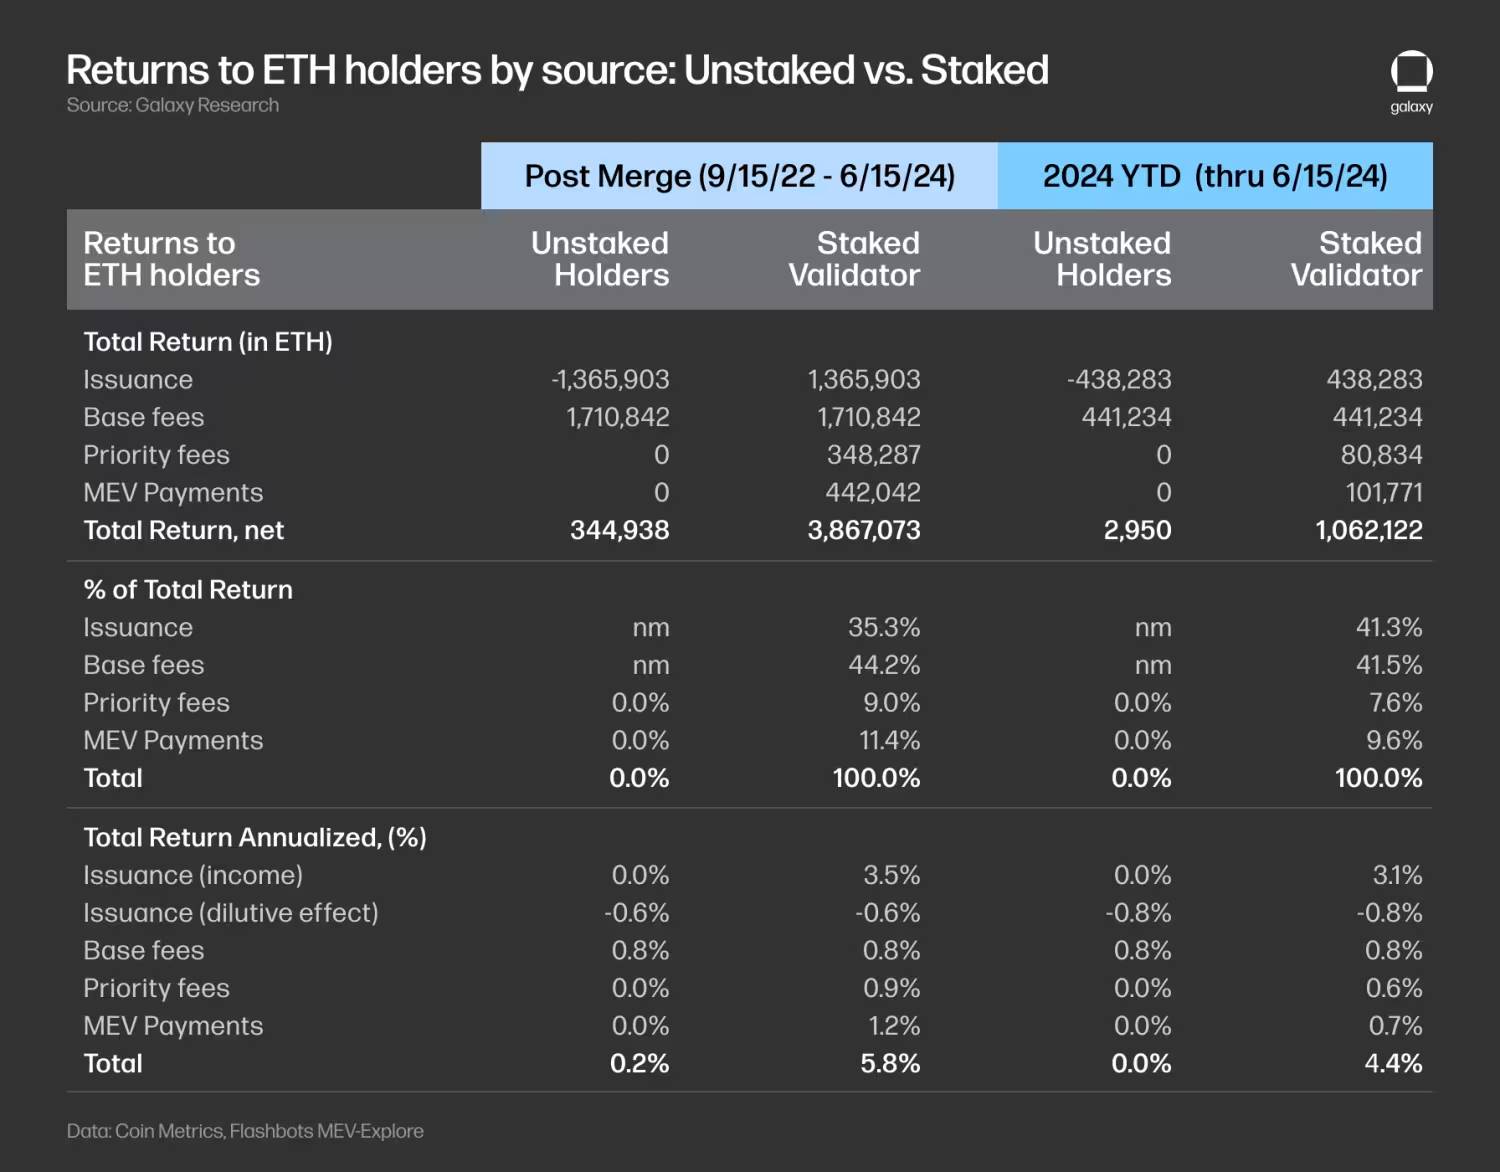
Task: Select the Post Merge period header
Action: tap(739, 176)
